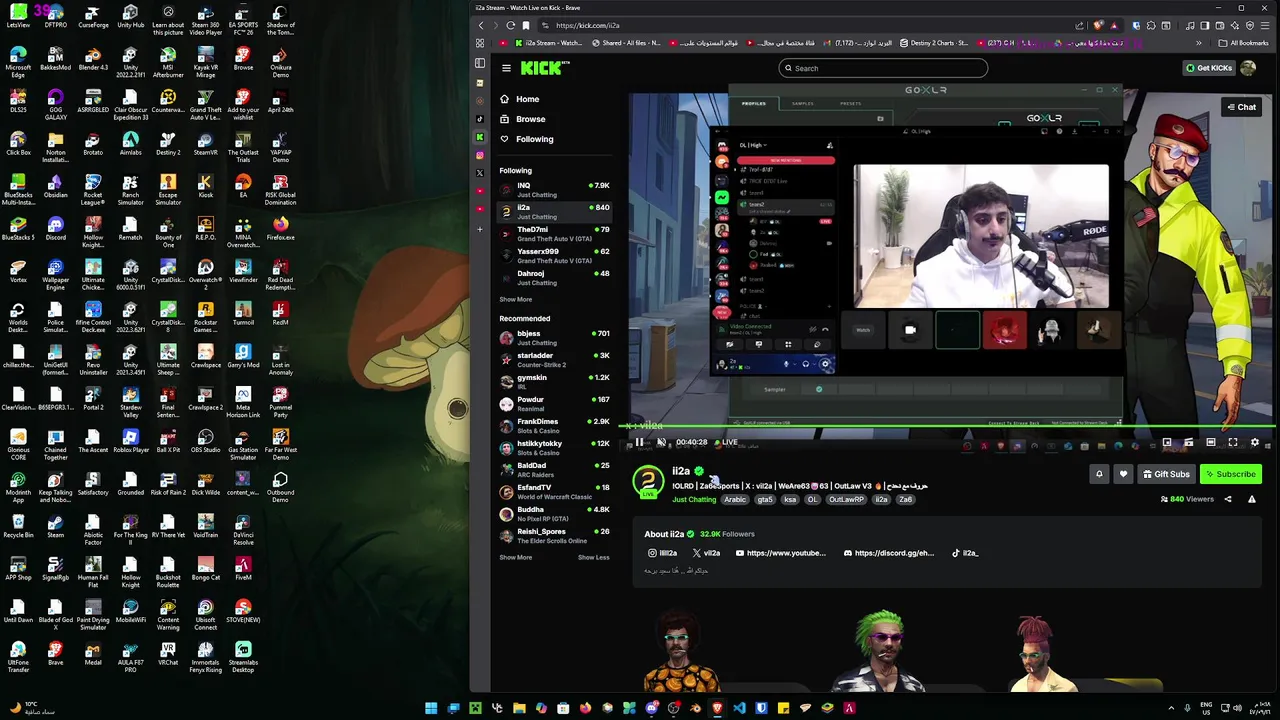The image size is (1280, 720).
Task: Open Shared - All files bookmark
Action: click(626, 43)
